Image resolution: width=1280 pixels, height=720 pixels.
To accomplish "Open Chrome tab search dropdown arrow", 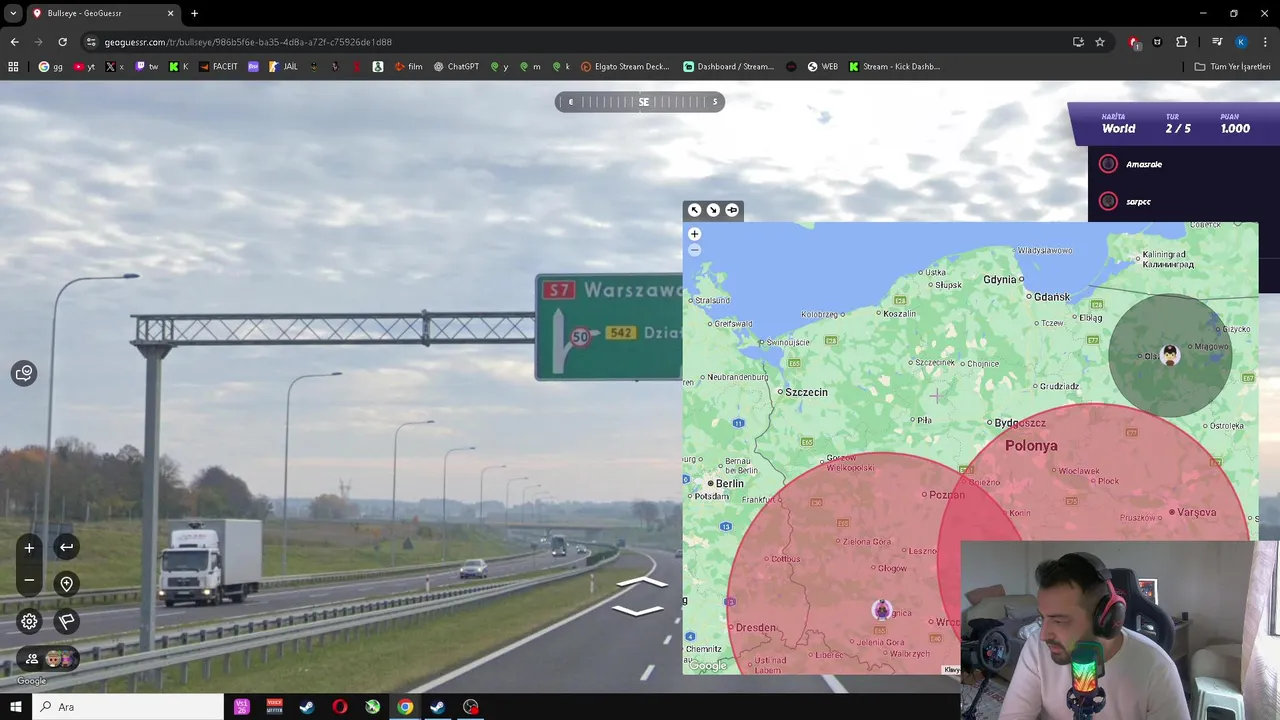I will click(13, 13).
